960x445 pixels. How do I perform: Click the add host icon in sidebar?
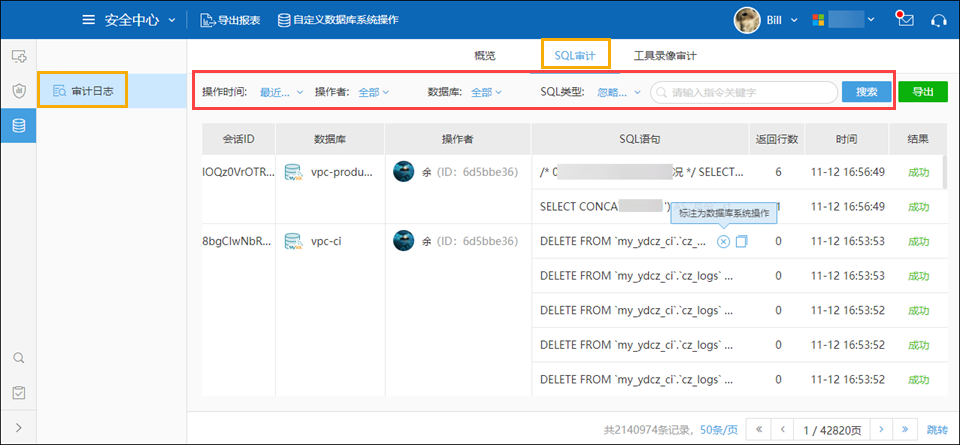pos(18,57)
